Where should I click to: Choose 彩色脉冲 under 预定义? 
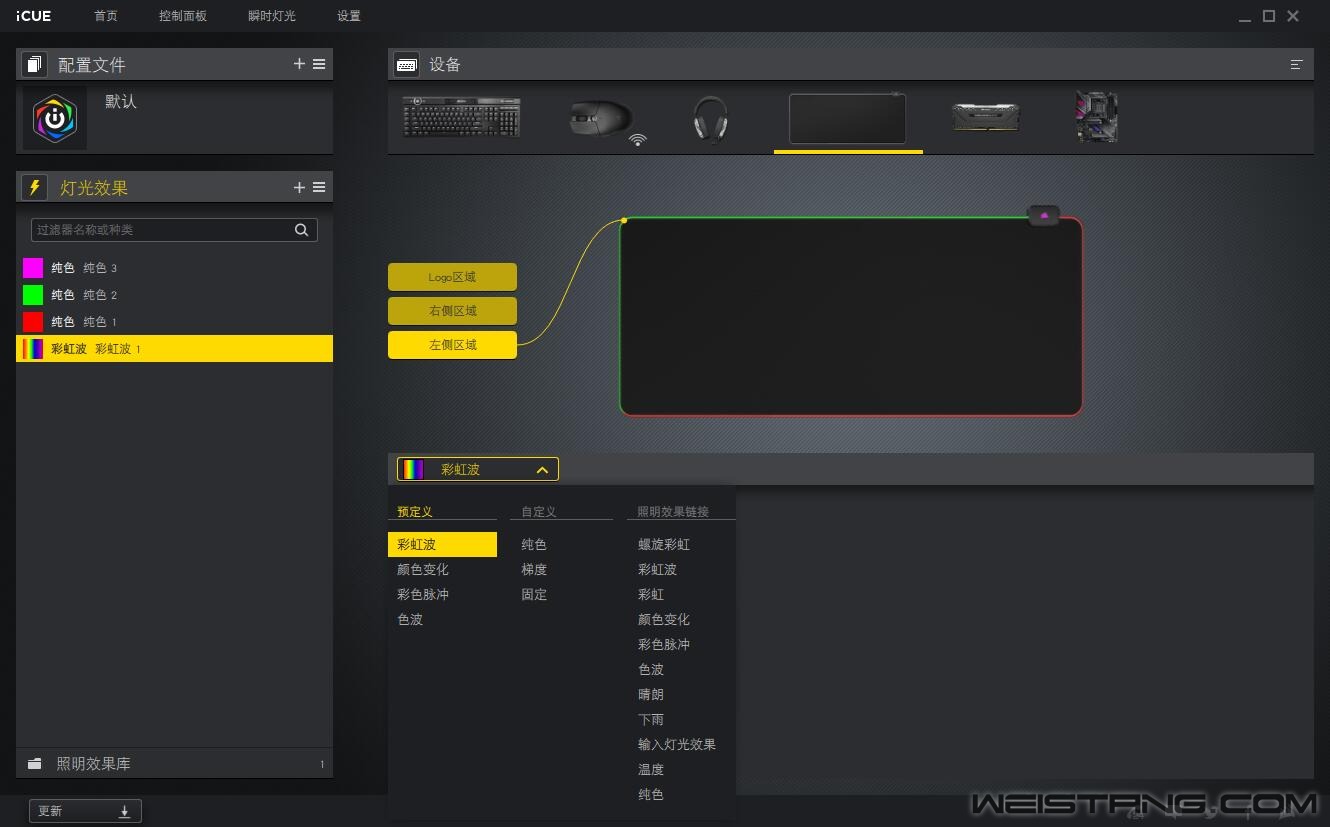tap(423, 595)
